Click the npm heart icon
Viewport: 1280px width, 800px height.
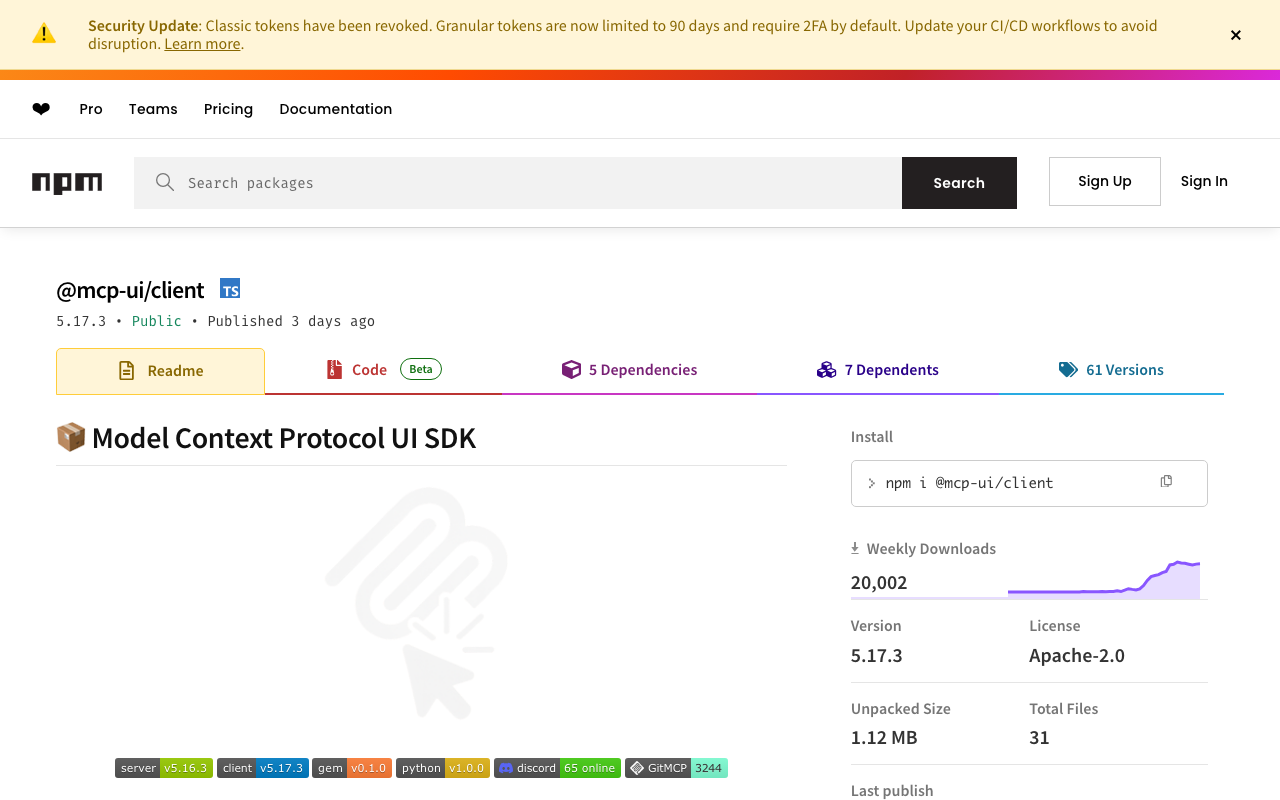(41, 109)
